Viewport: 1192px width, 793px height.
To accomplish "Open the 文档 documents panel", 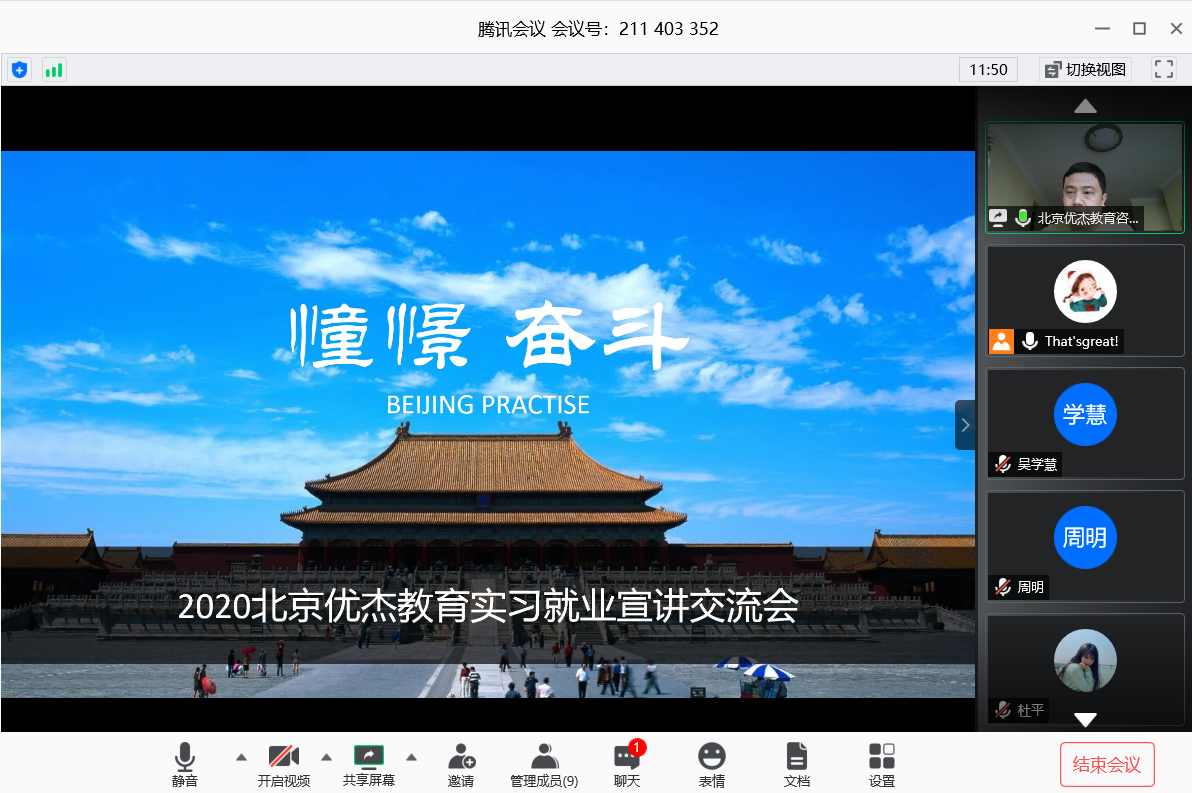I will point(797,765).
